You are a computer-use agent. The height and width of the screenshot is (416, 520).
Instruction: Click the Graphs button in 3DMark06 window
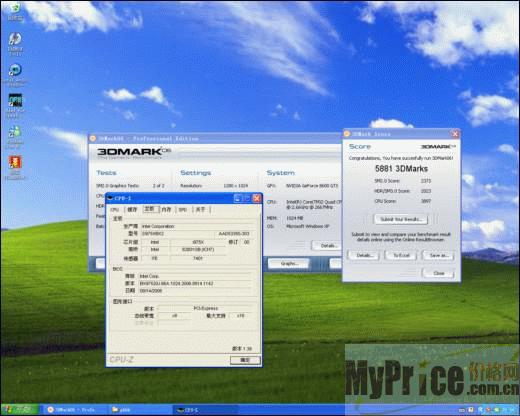pos(289,263)
